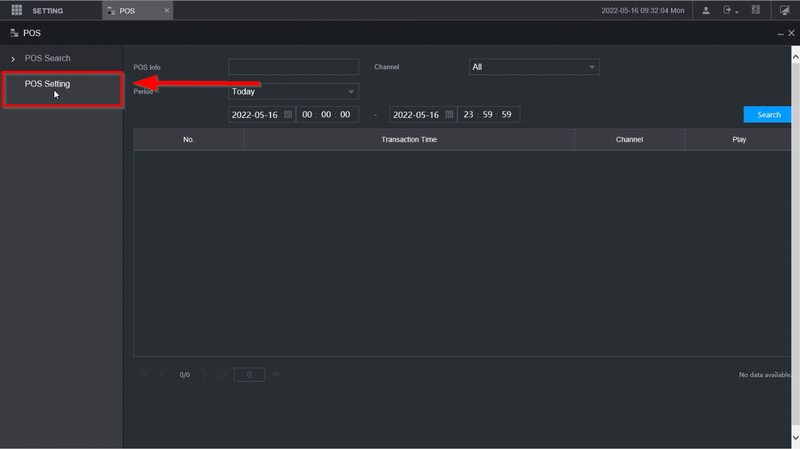Switch to the SETTING tab
The width and height of the screenshot is (800, 449).
(48, 11)
